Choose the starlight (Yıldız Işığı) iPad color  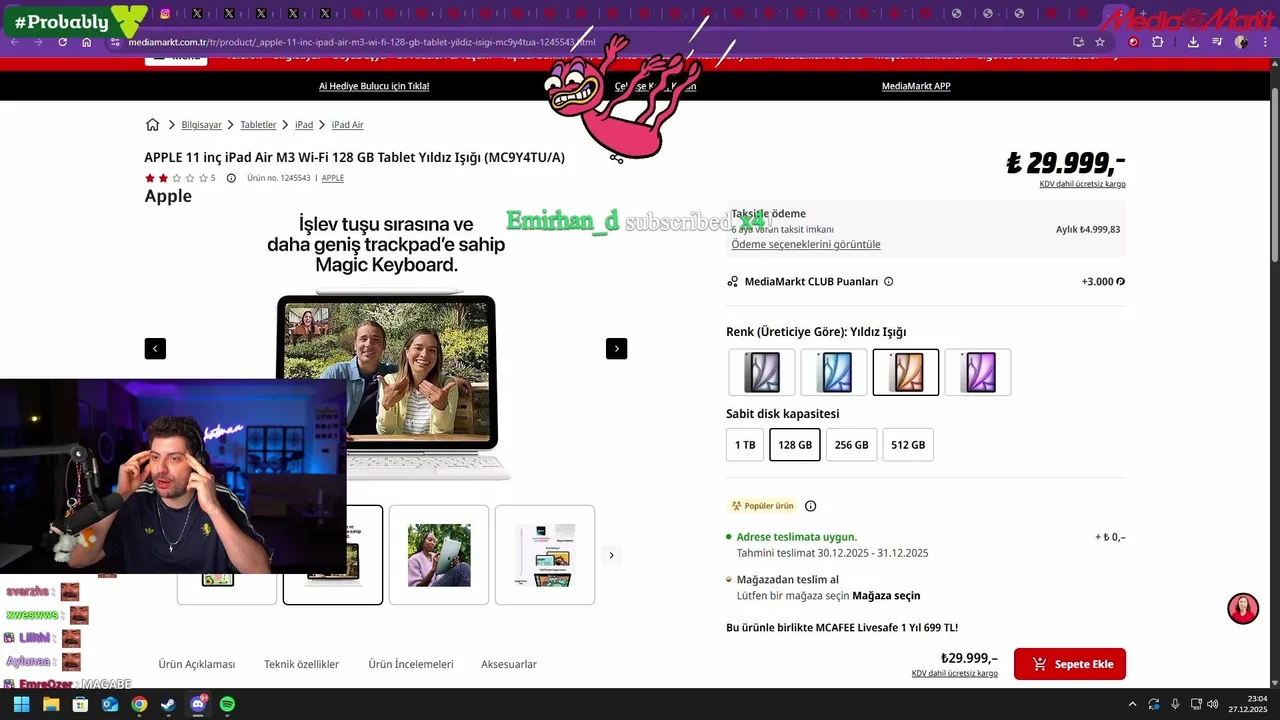click(906, 372)
